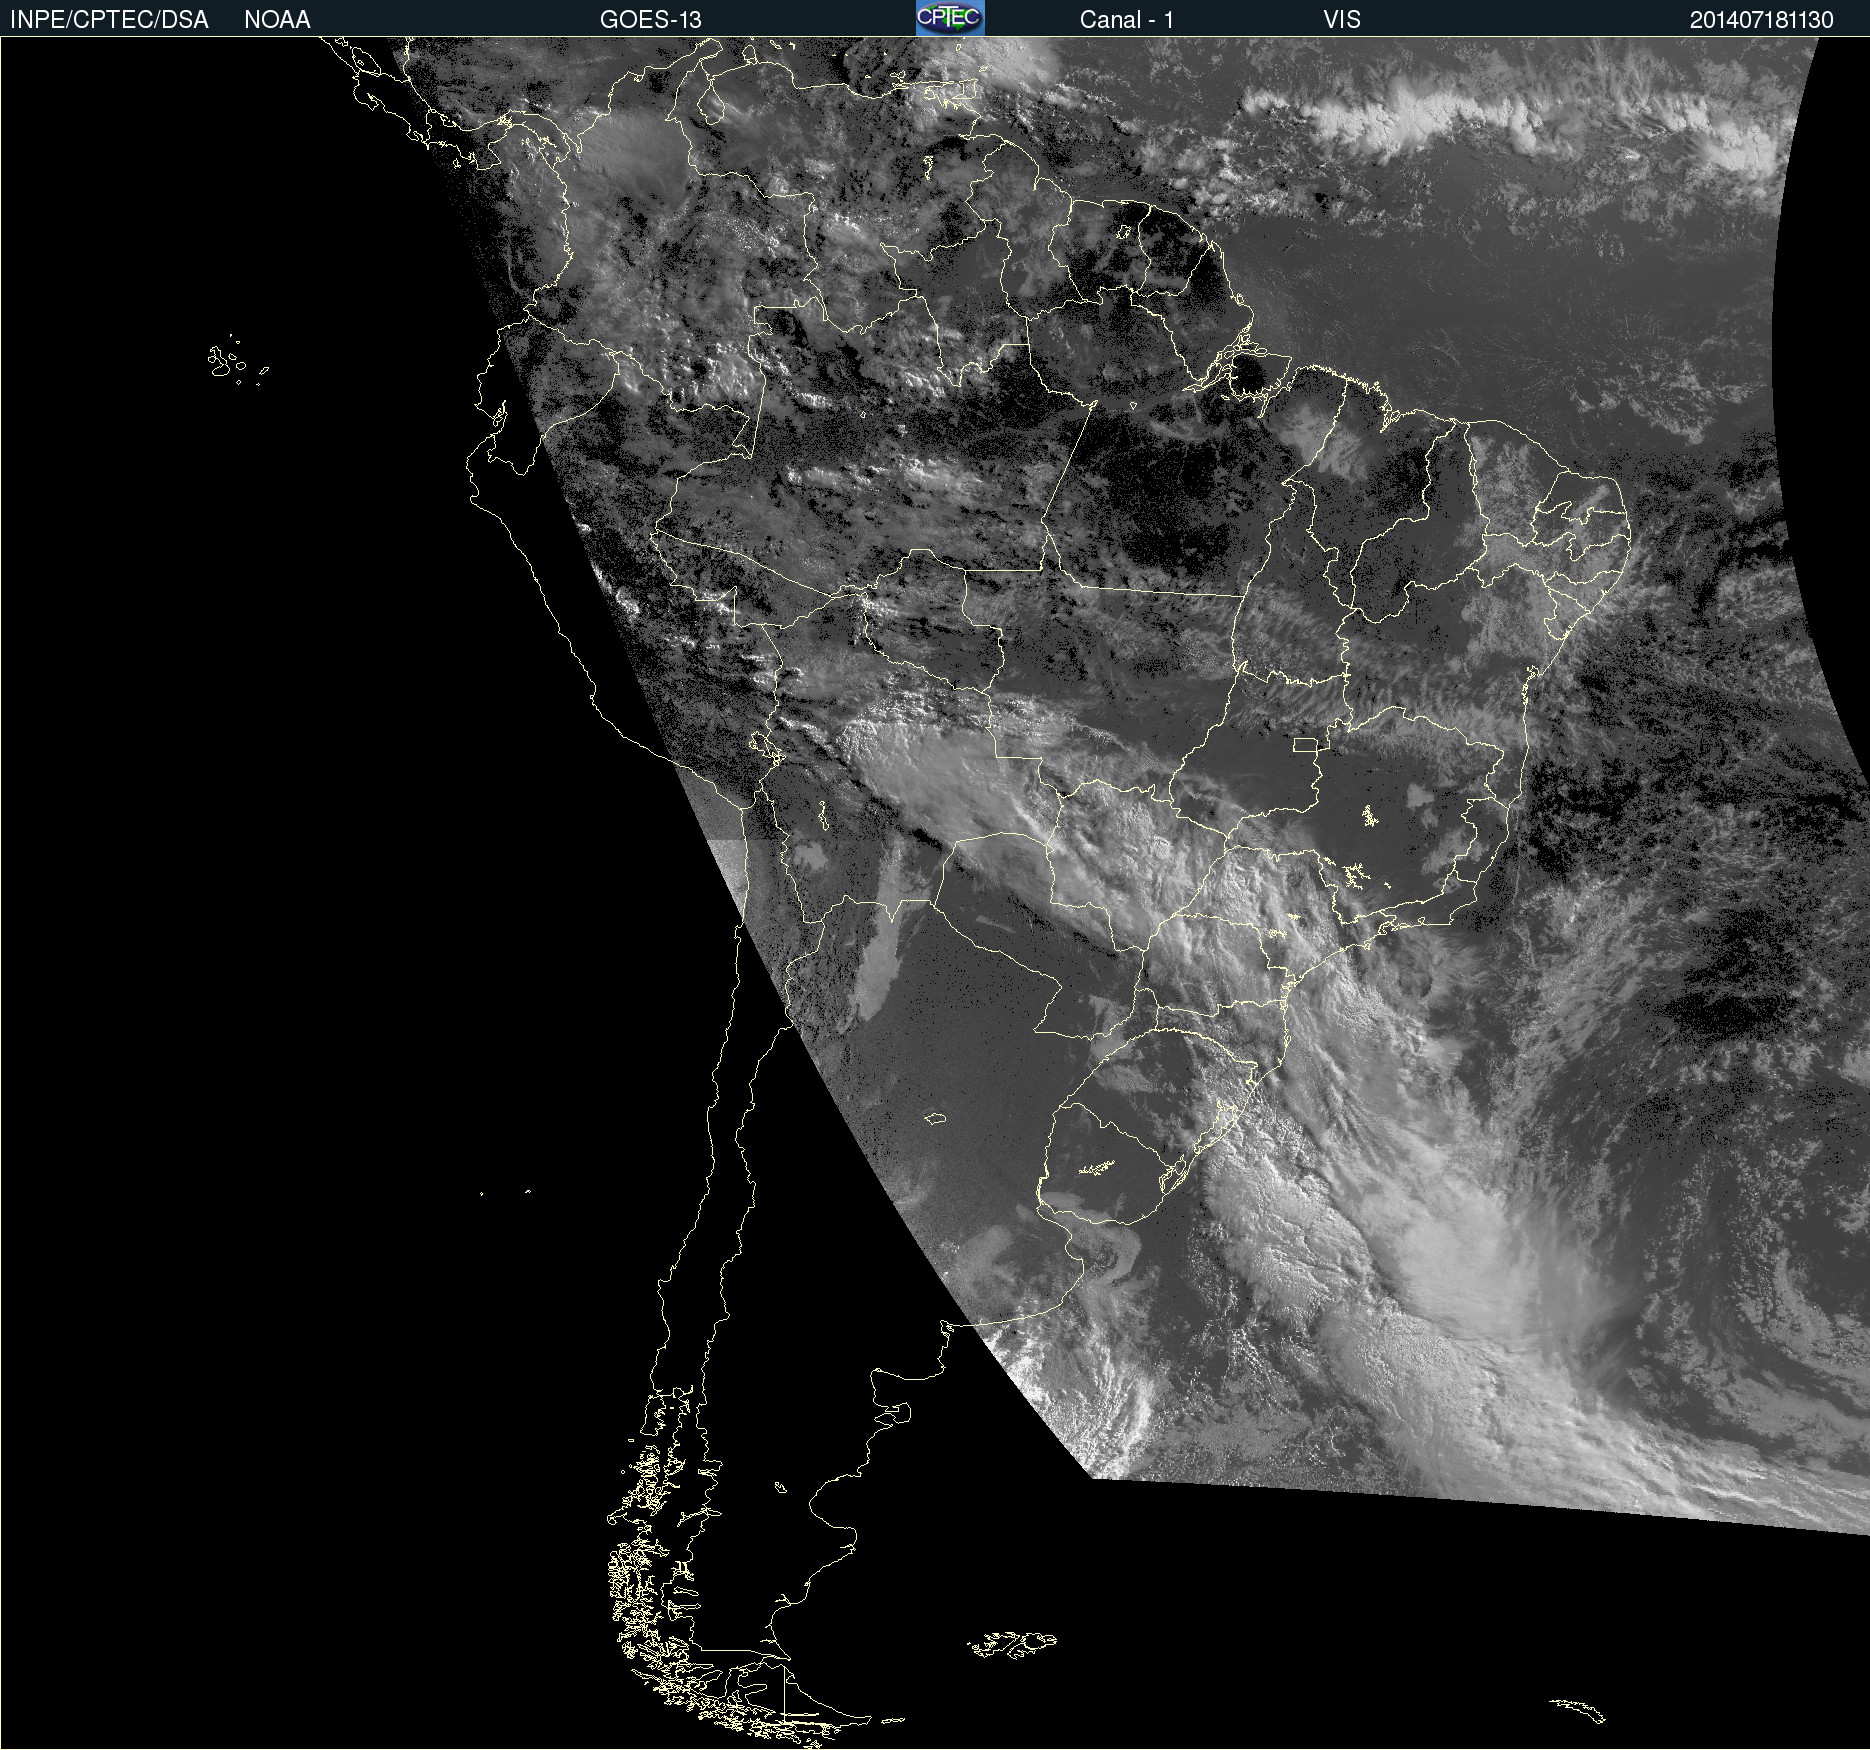Click the INPE/CPTEC/DSA header label
1870x1750 pixels.
coord(109,20)
